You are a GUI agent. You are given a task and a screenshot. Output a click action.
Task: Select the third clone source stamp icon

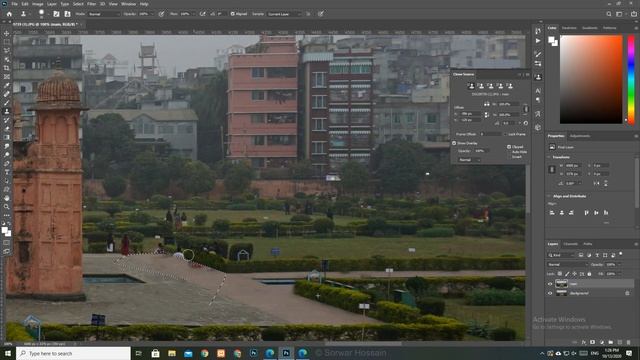click(491, 86)
